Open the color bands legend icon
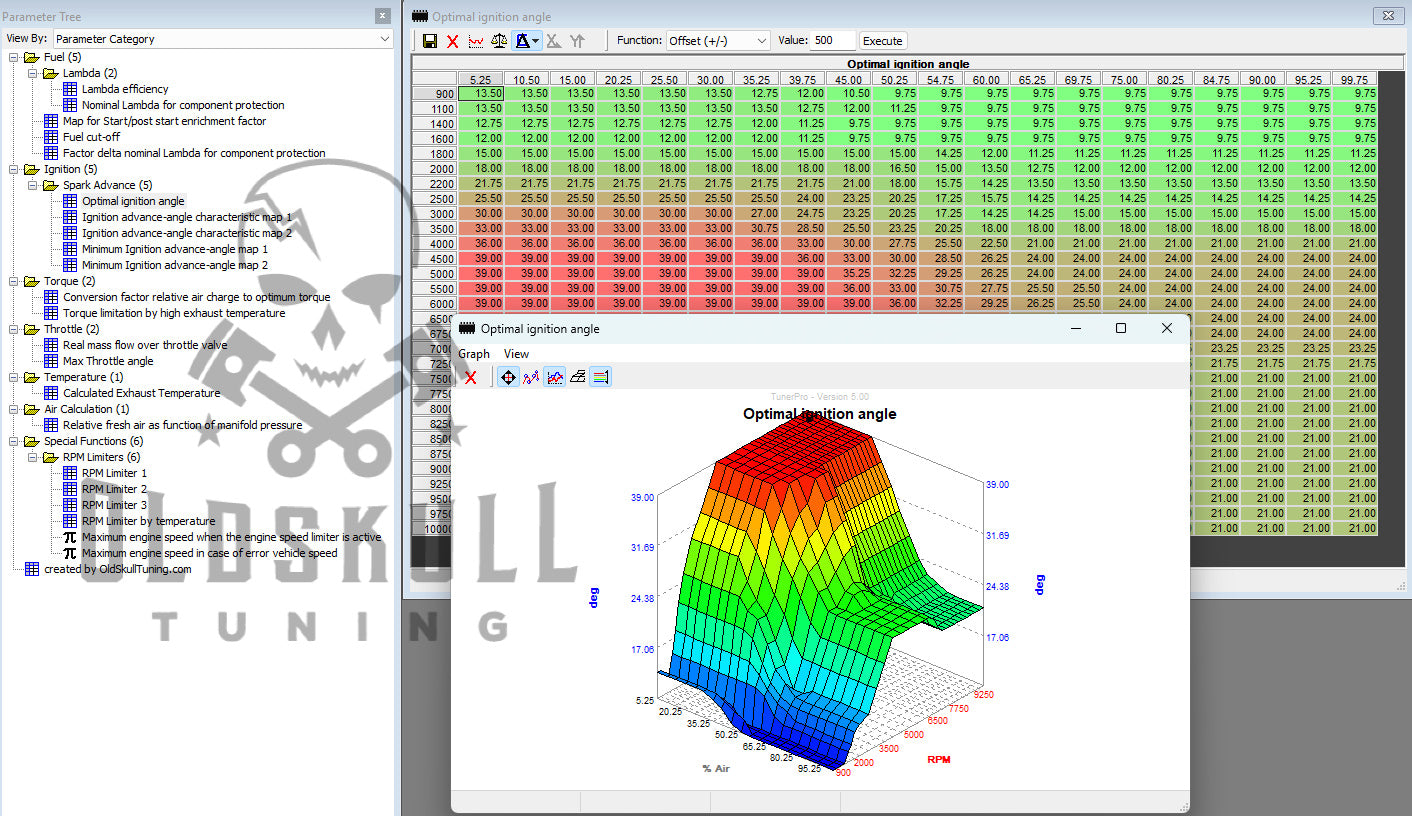This screenshot has width=1412, height=816. click(x=600, y=377)
